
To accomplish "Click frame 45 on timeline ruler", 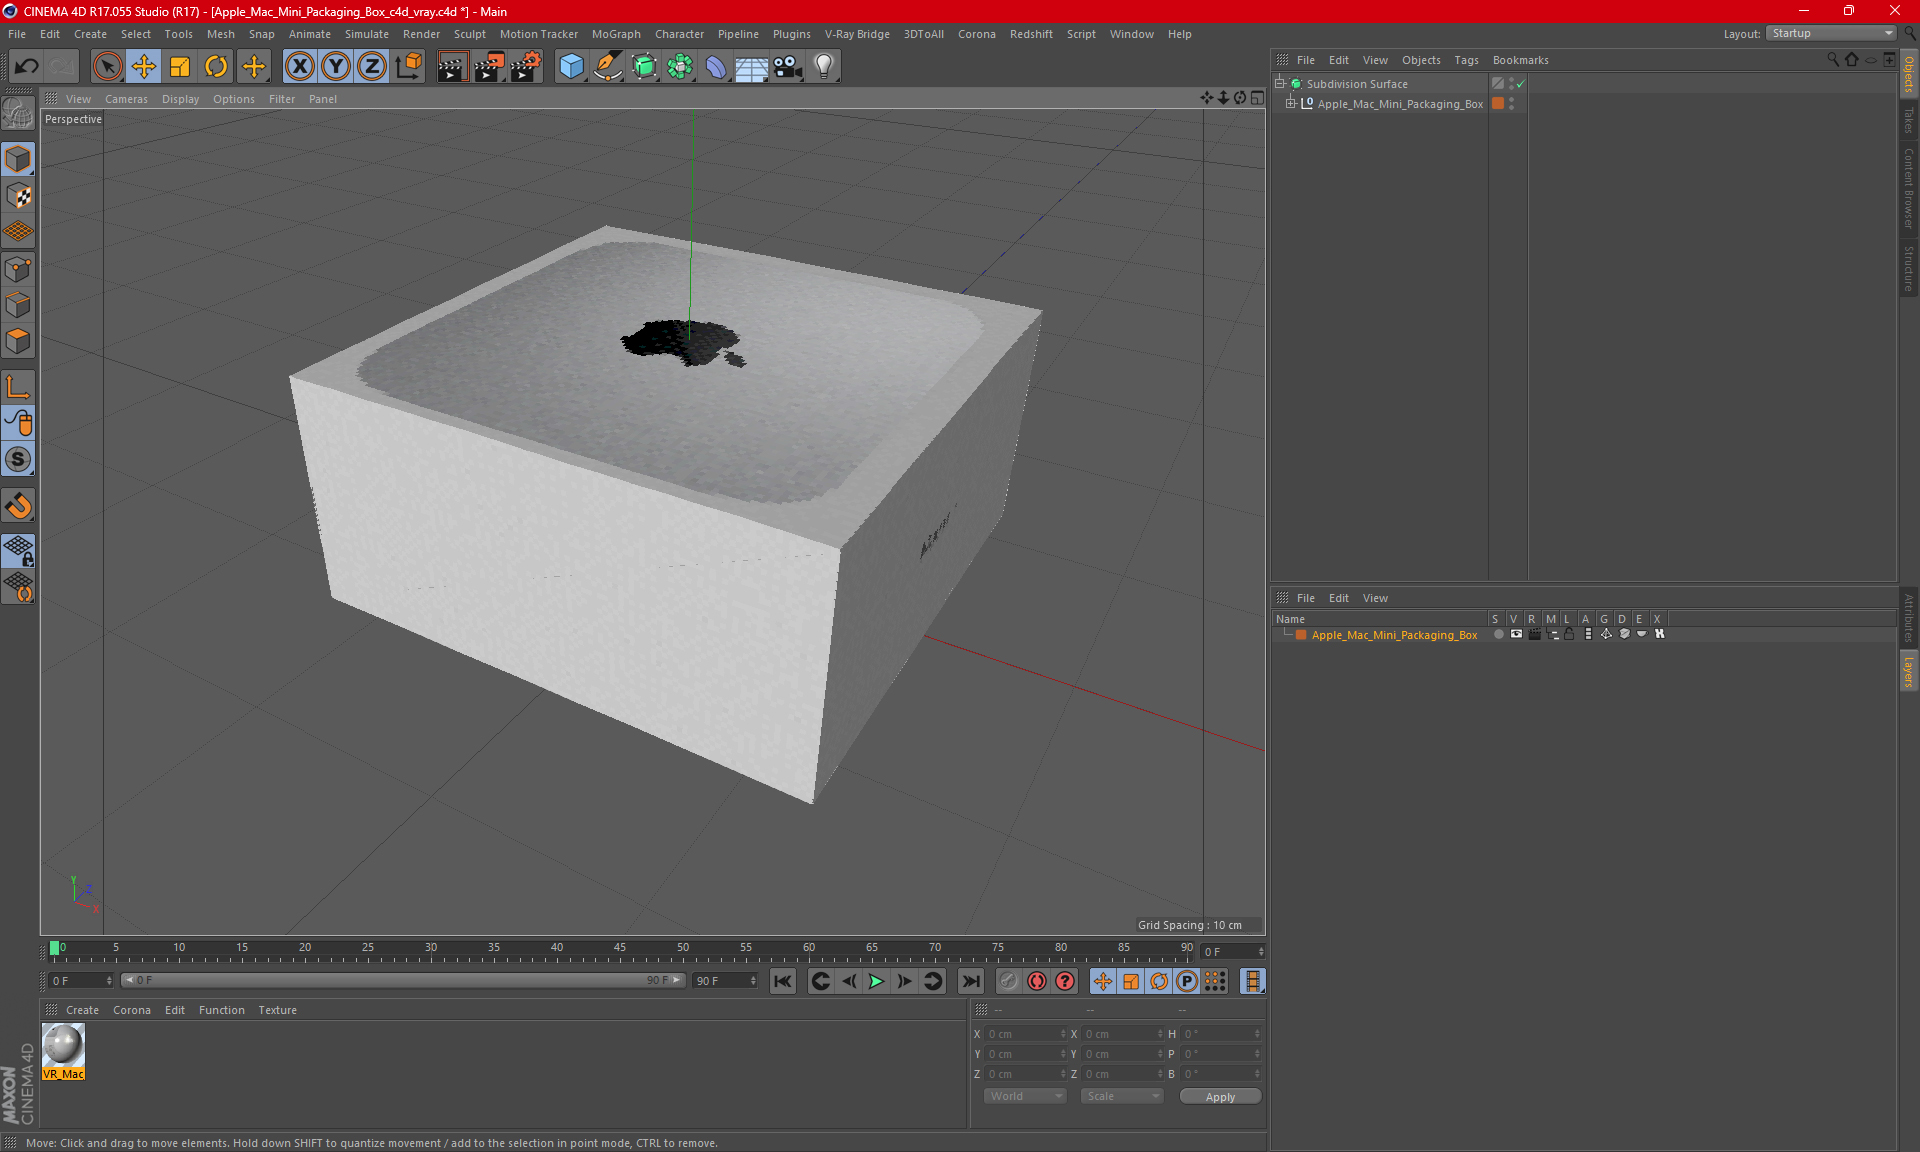I will [x=620, y=948].
